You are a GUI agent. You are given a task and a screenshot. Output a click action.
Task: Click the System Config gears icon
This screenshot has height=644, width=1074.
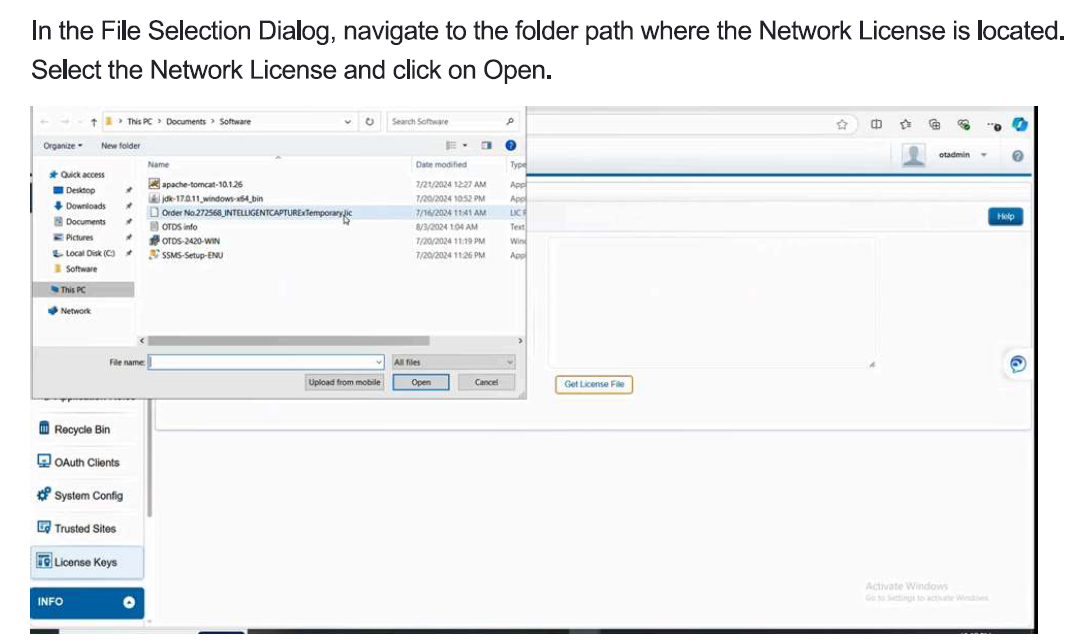pos(44,495)
